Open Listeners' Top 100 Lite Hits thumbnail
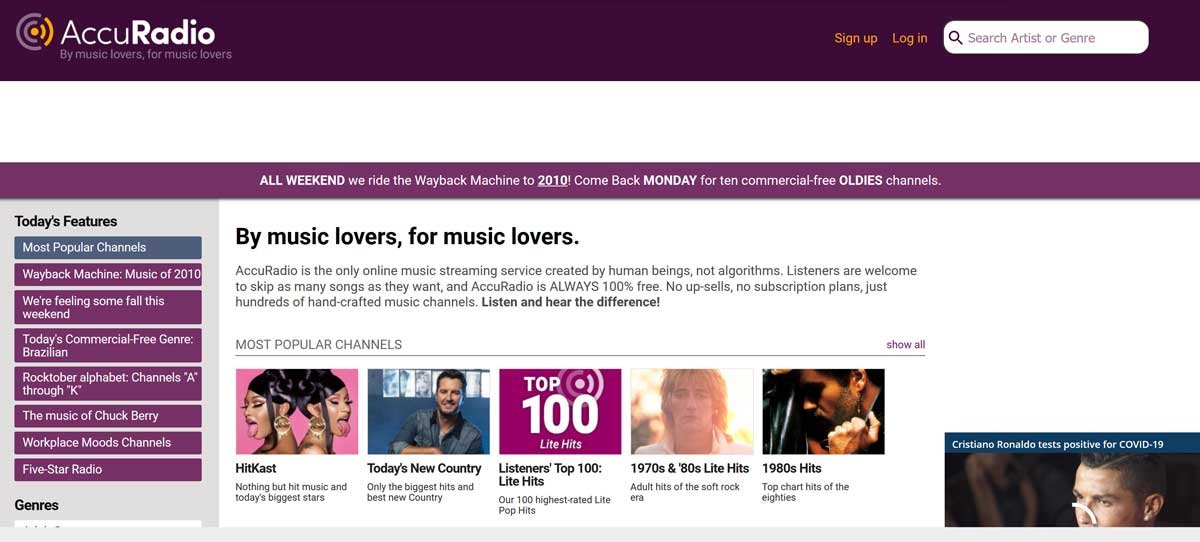 point(560,412)
